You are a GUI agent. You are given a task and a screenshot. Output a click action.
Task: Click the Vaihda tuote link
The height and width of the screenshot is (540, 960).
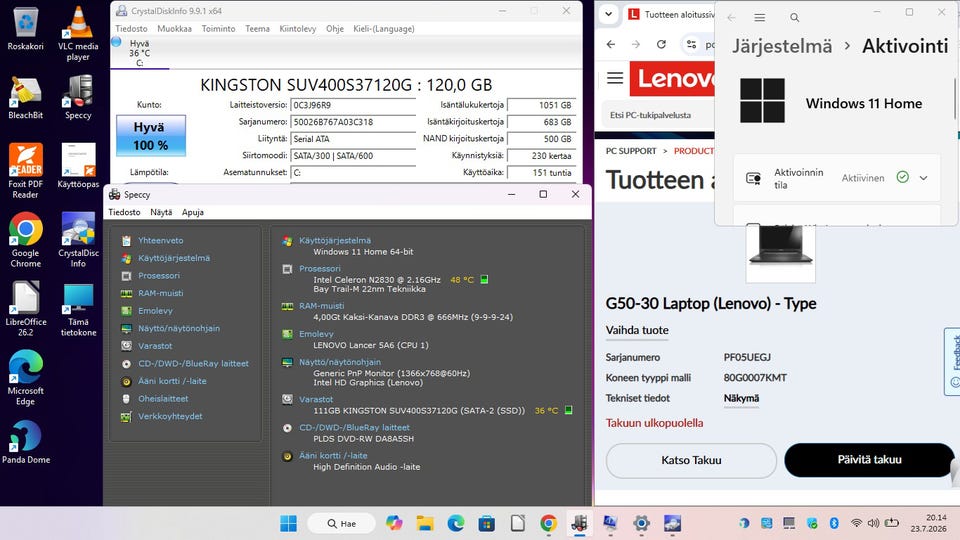pyautogui.click(x=637, y=330)
